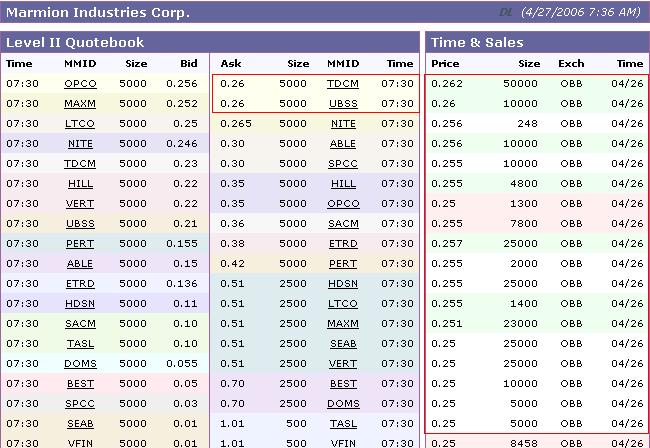The height and width of the screenshot is (448, 650).
Task: Open SPCC link in the 0.03 bid row
Action: point(80,404)
